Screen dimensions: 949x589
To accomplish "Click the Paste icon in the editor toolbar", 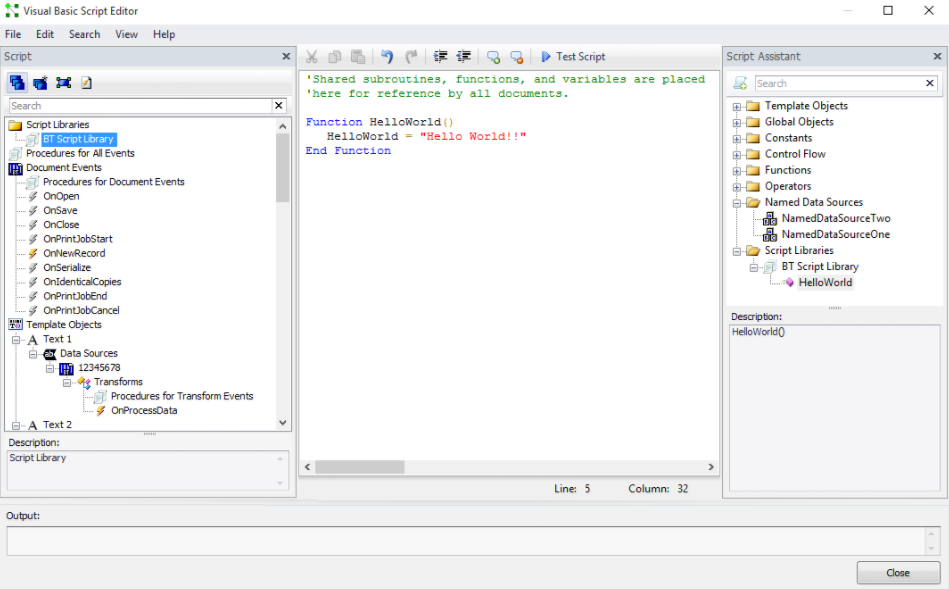I will [358, 57].
